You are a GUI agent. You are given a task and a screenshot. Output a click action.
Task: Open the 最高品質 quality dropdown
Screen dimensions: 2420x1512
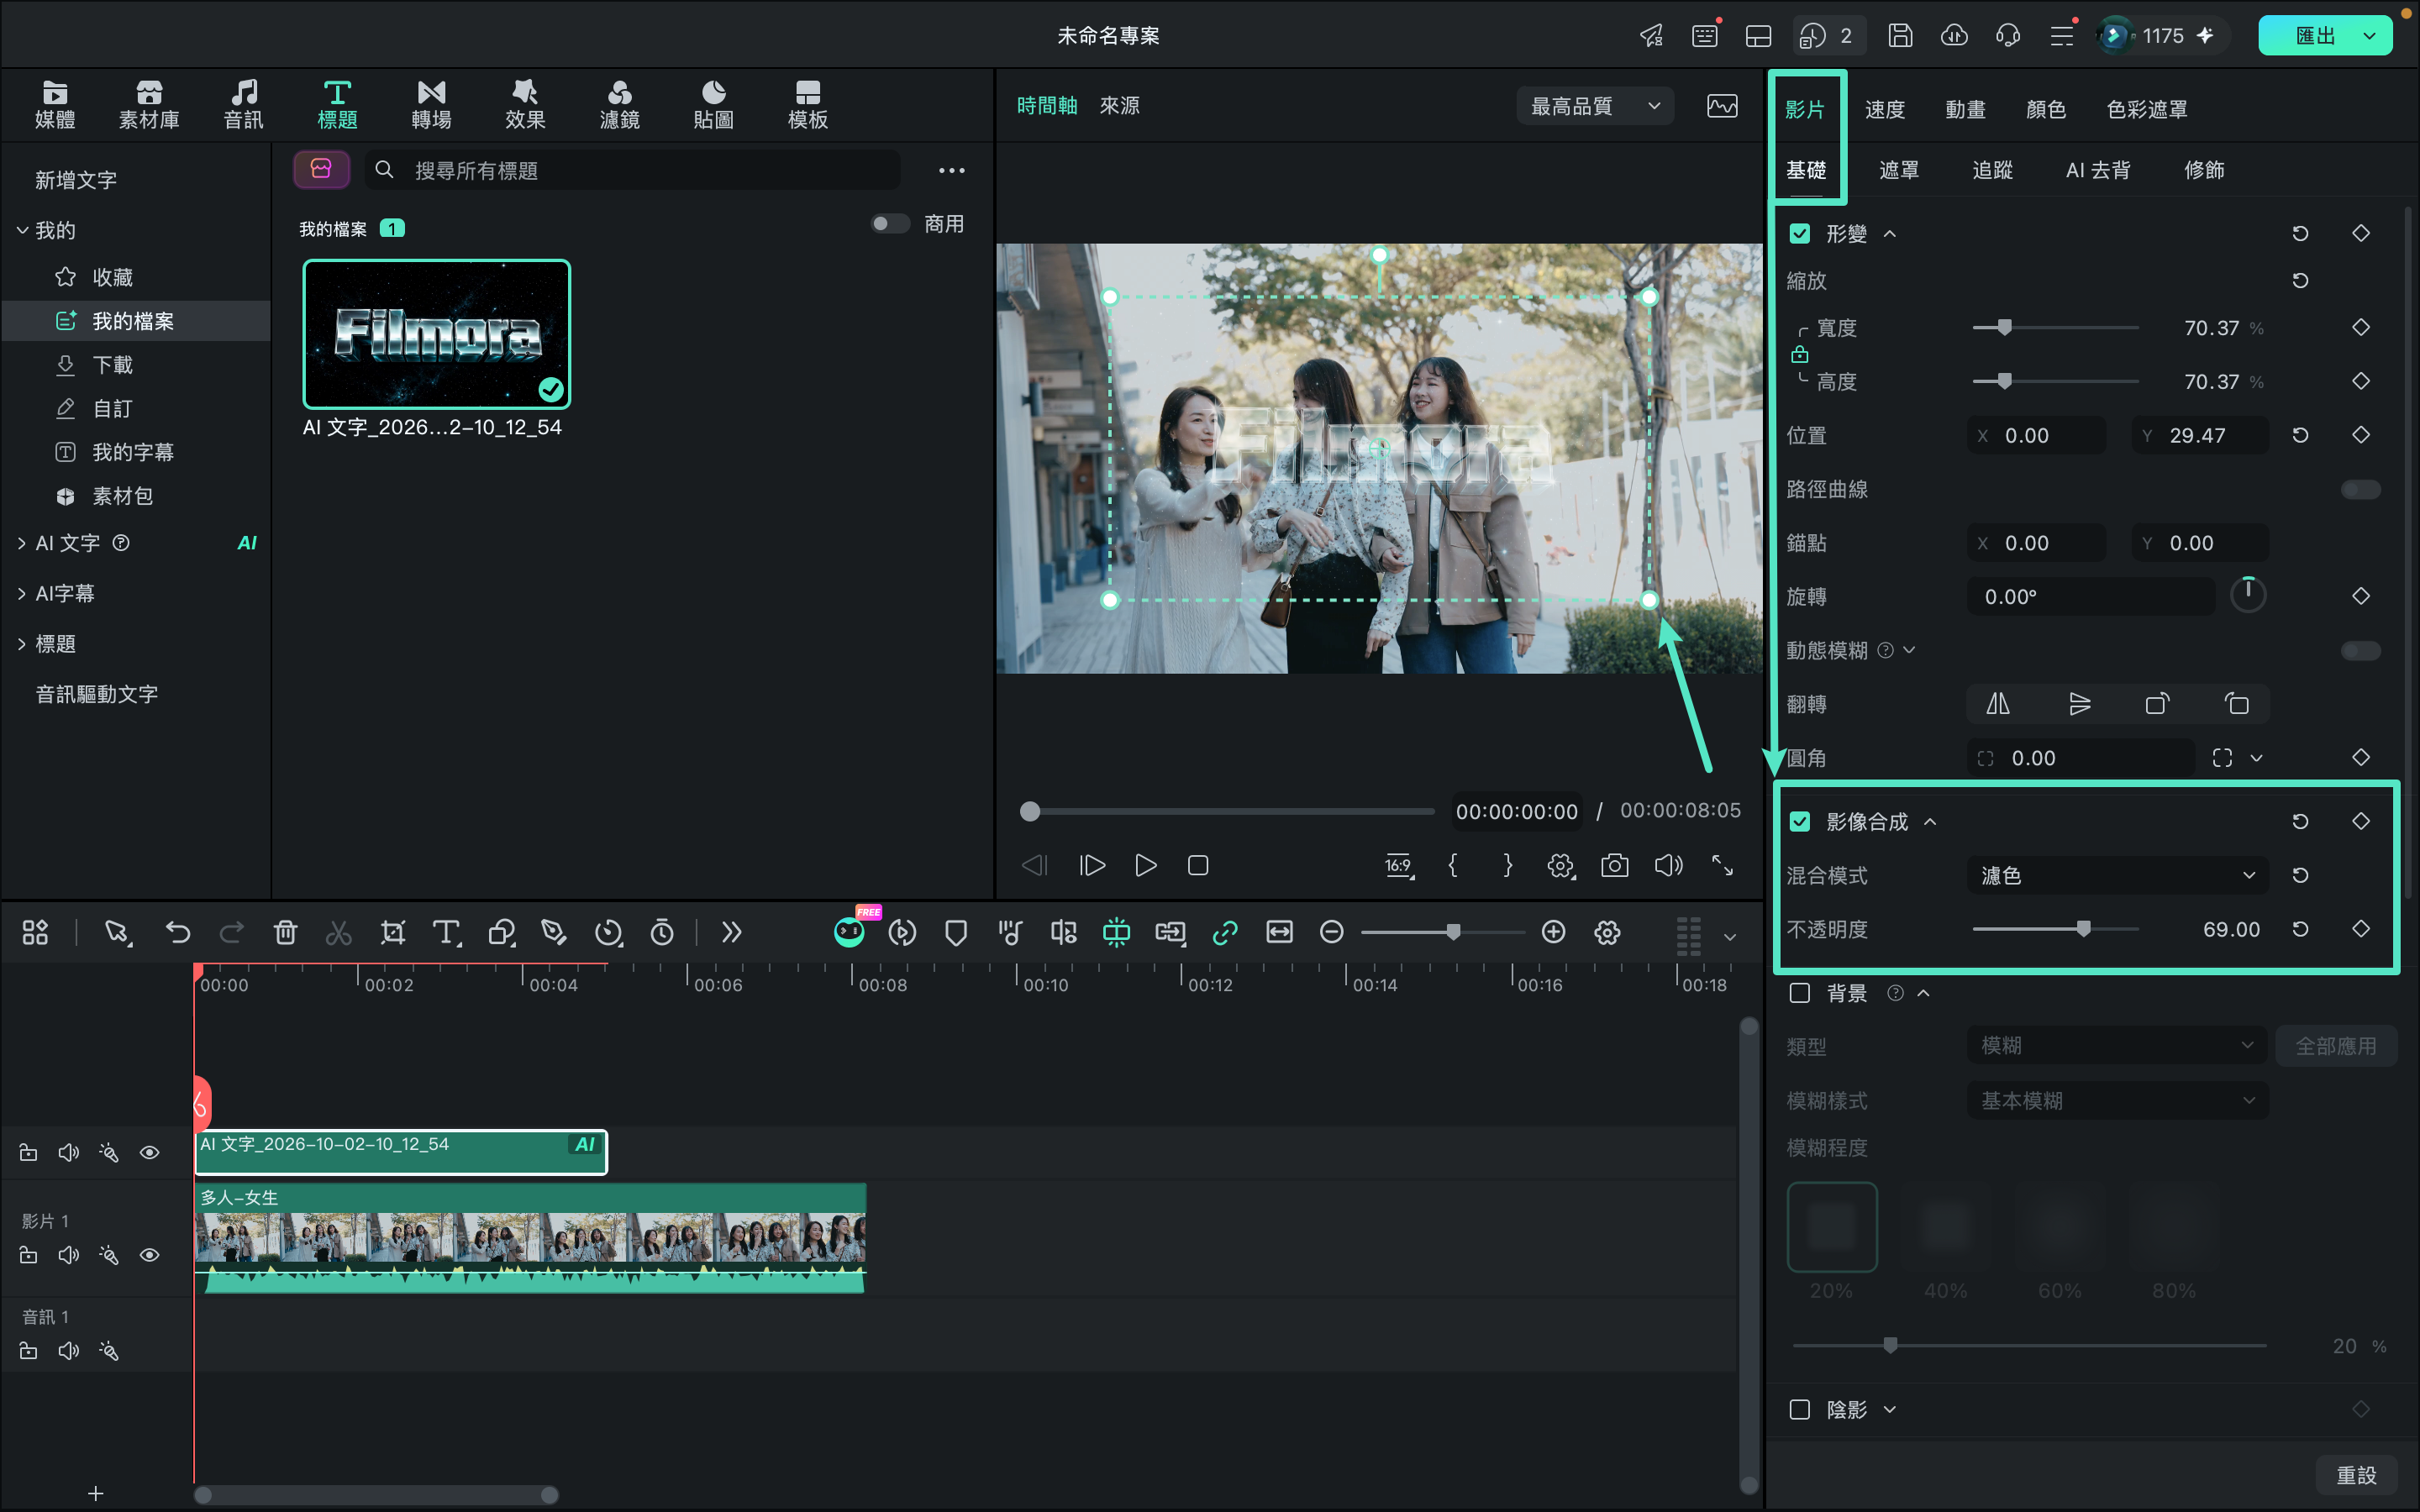pyautogui.click(x=1595, y=106)
